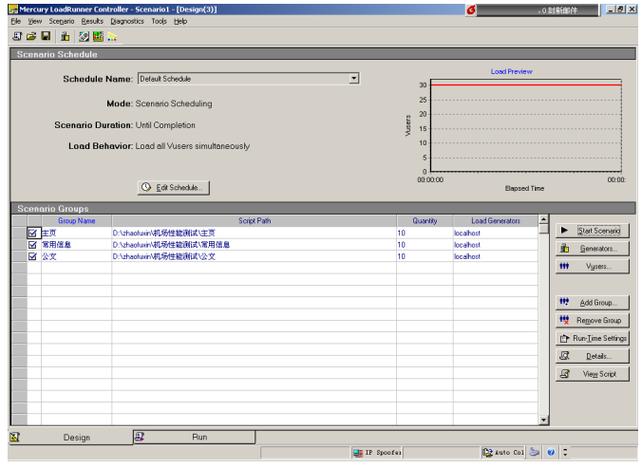Click the icon beside View Script
This screenshot has width=642, height=468.
pos(565,373)
